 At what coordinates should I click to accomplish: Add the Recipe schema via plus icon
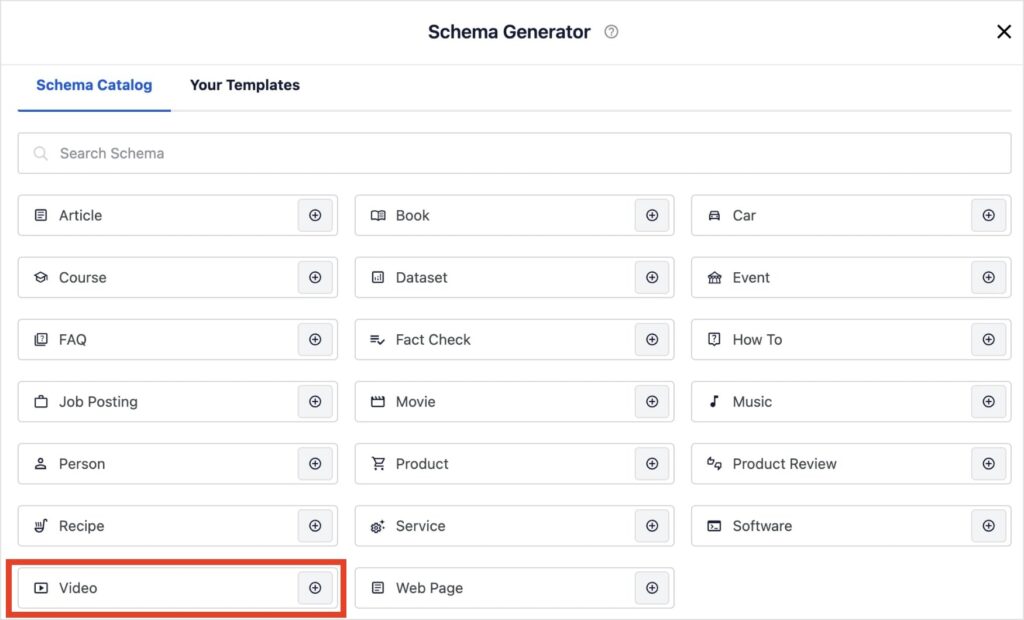315,526
